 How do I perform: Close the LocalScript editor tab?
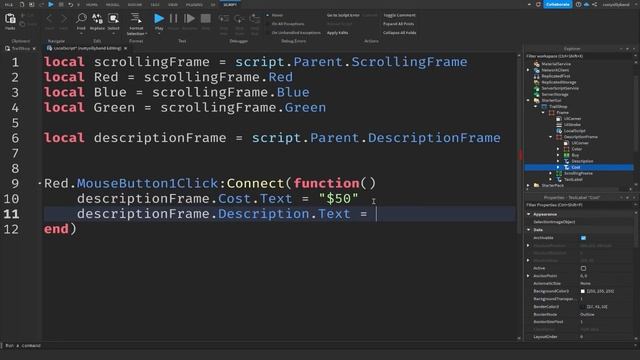point(125,48)
